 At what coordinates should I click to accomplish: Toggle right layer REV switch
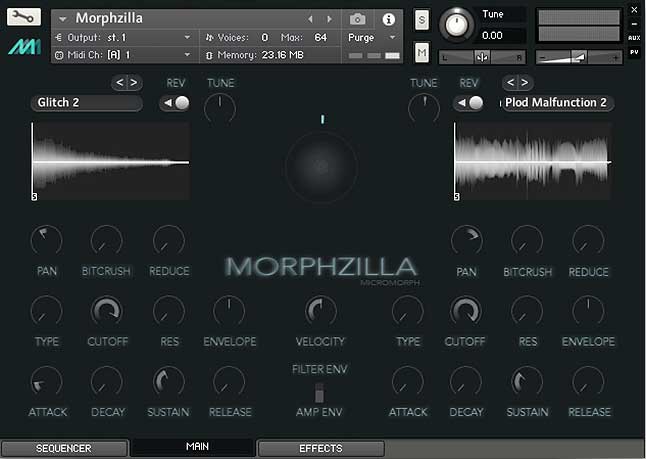469,103
